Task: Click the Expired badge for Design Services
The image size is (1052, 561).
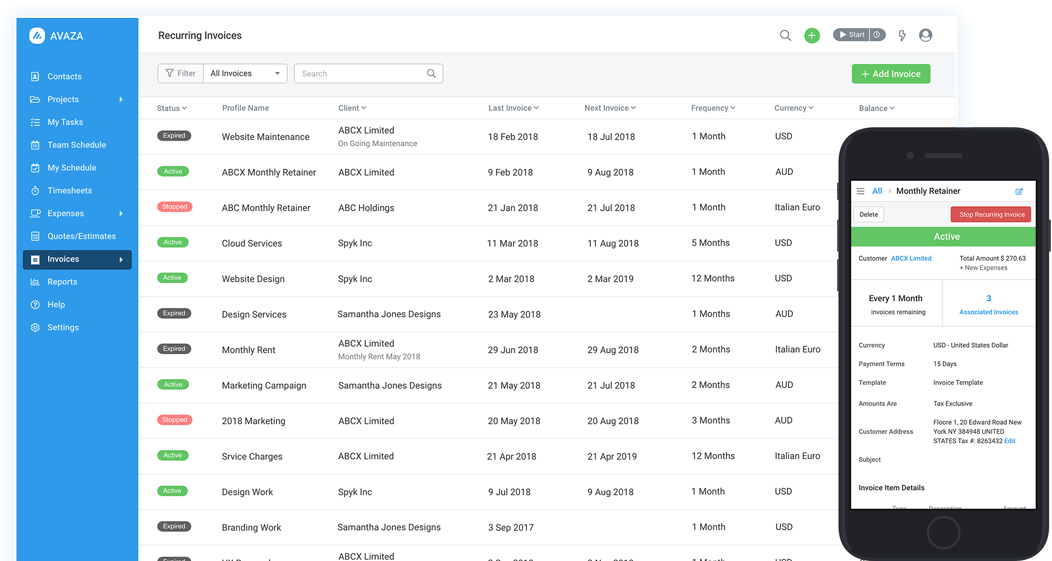Action: 174,313
